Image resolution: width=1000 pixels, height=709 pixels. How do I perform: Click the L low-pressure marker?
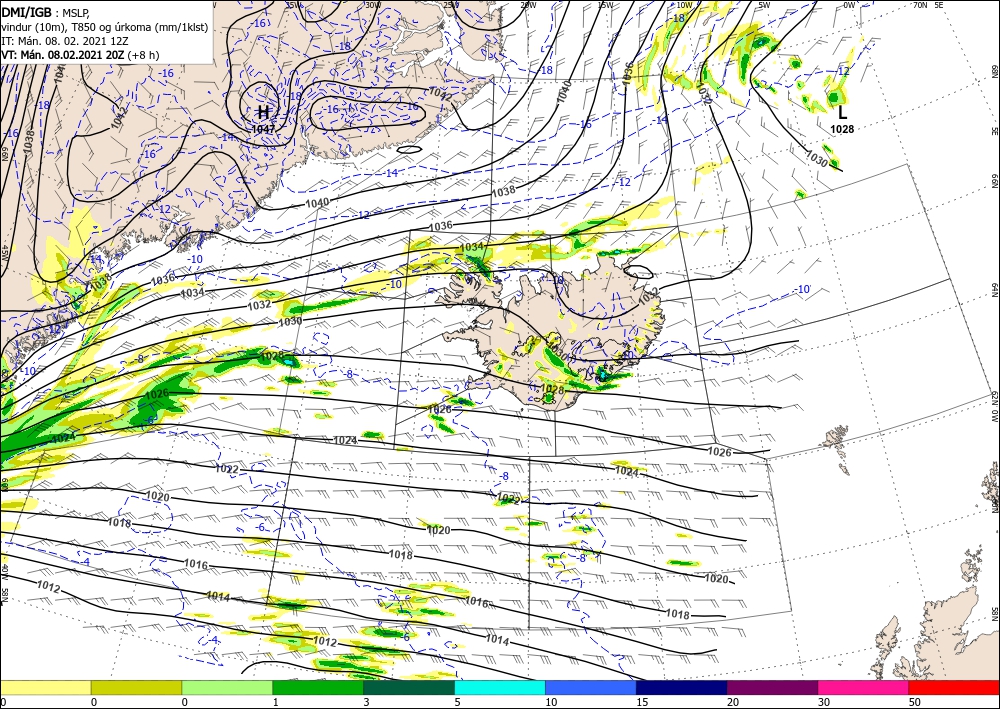(x=842, y=113)
